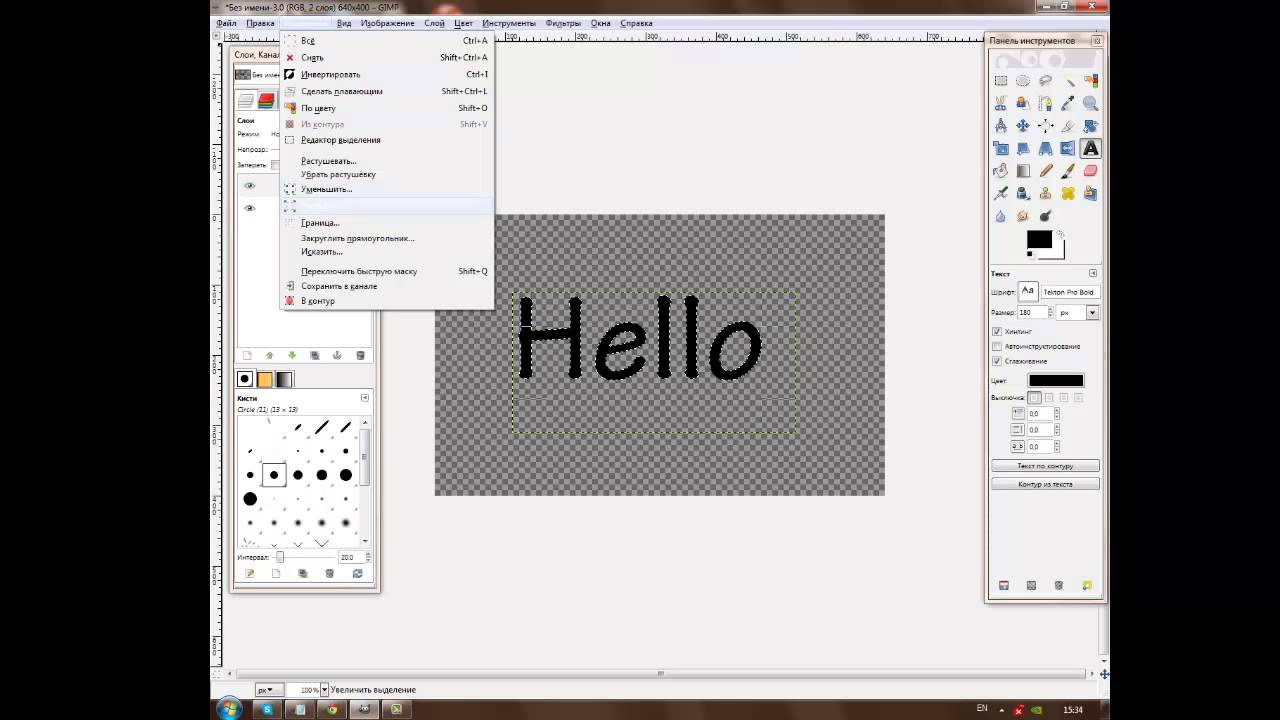Click the Windows Start button
This screenshot has width=1280, height=720.
pos(229,709)
